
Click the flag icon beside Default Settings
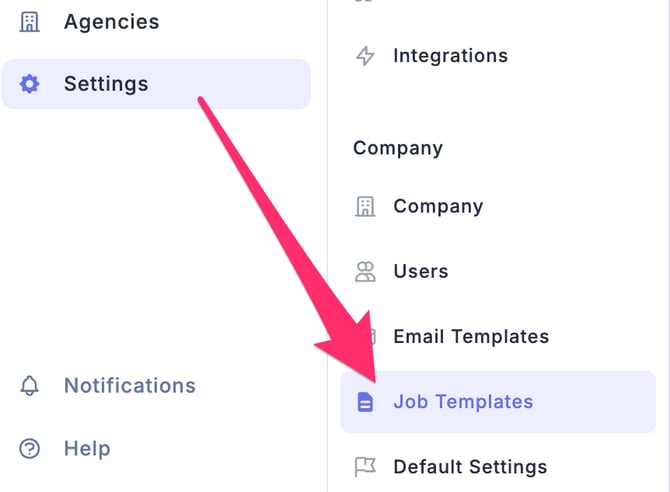coord(366,467)
